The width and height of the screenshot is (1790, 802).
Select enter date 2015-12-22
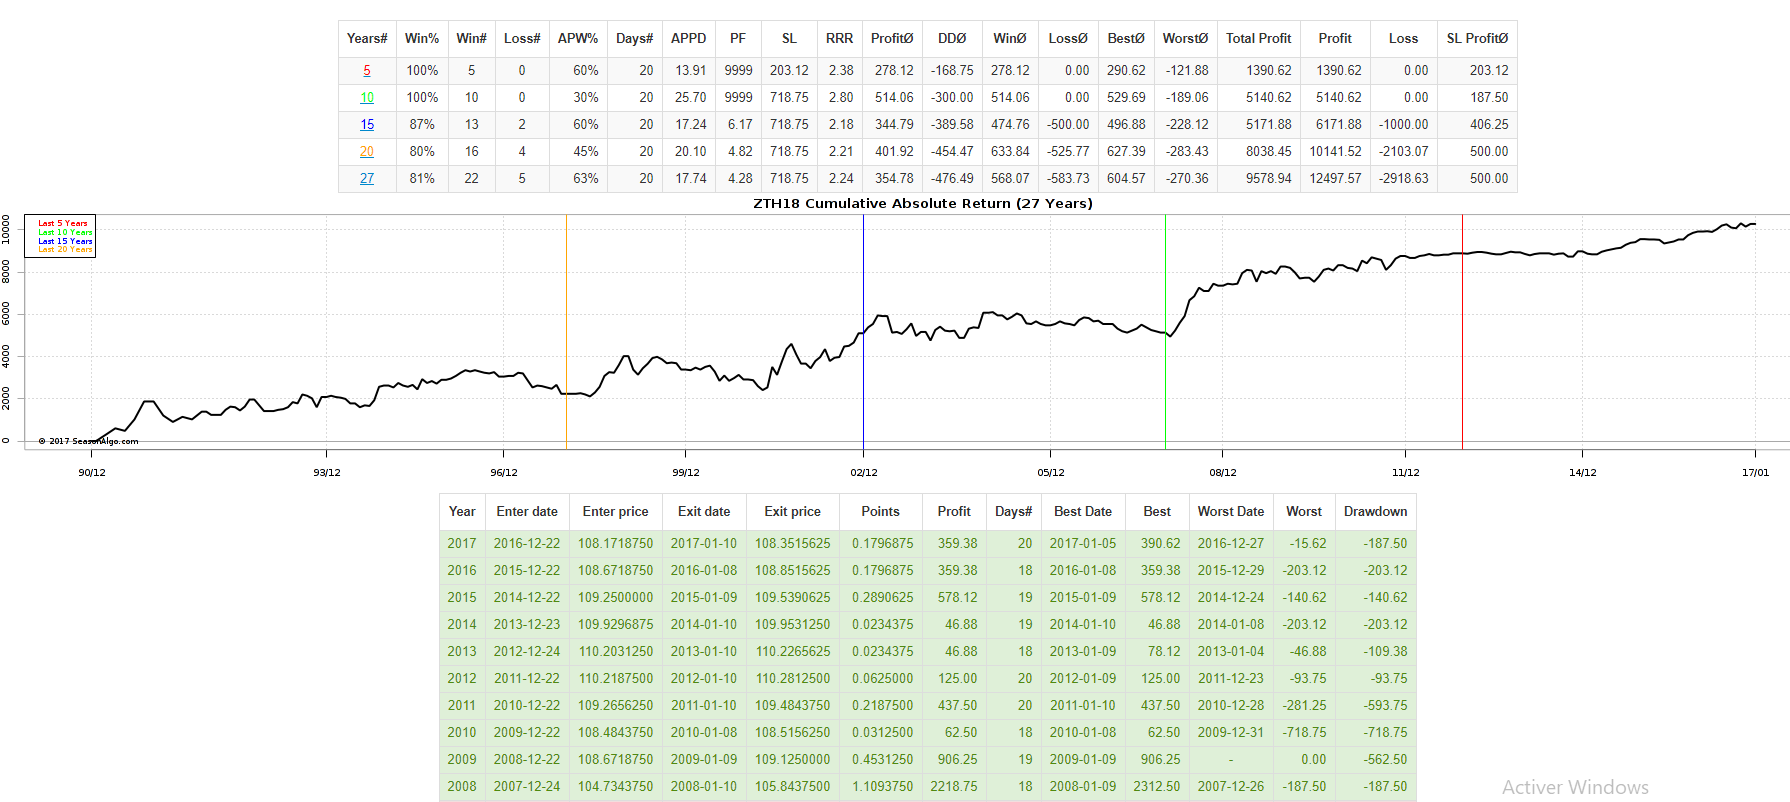click(527, 571)
